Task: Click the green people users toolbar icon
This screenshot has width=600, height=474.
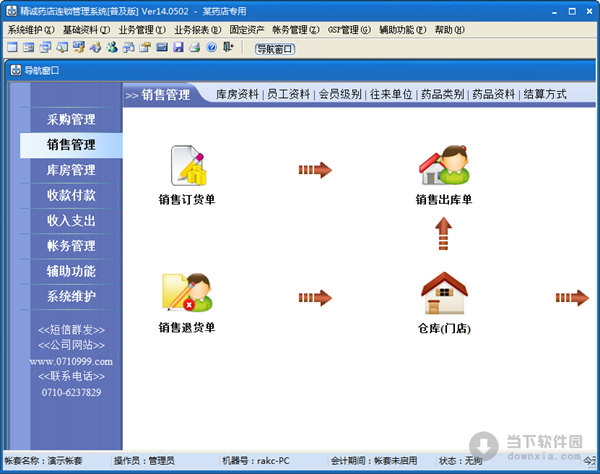Action: 112,47
